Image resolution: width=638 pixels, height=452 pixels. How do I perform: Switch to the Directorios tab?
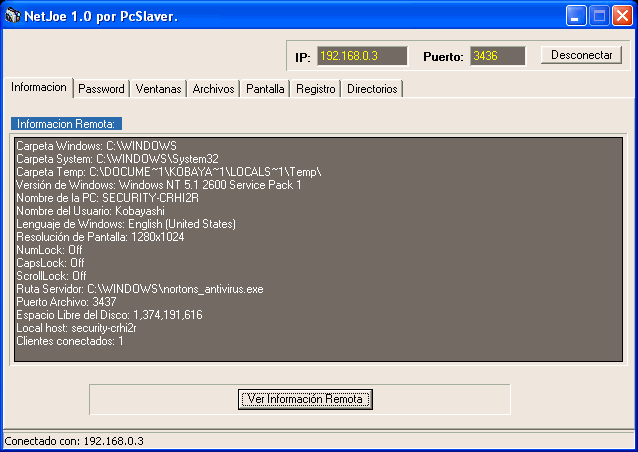[x=372, y=89]
